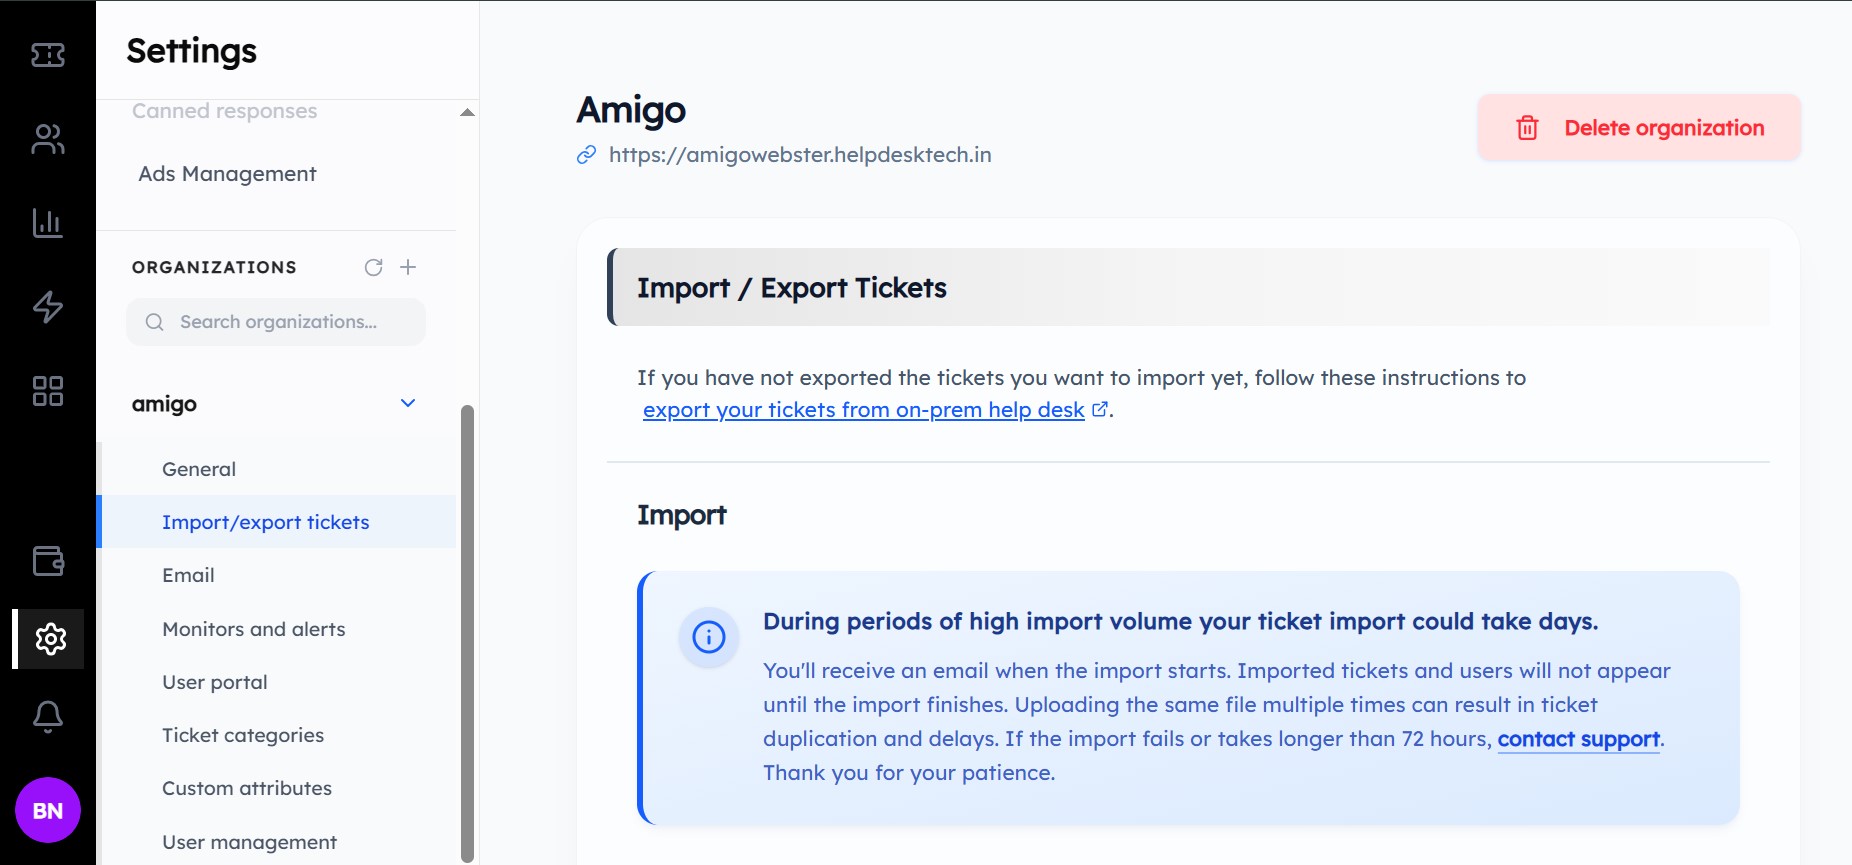Follow the contact support link
The height and width of the screenshot is (865, 1852).
tap(1578, 739)
